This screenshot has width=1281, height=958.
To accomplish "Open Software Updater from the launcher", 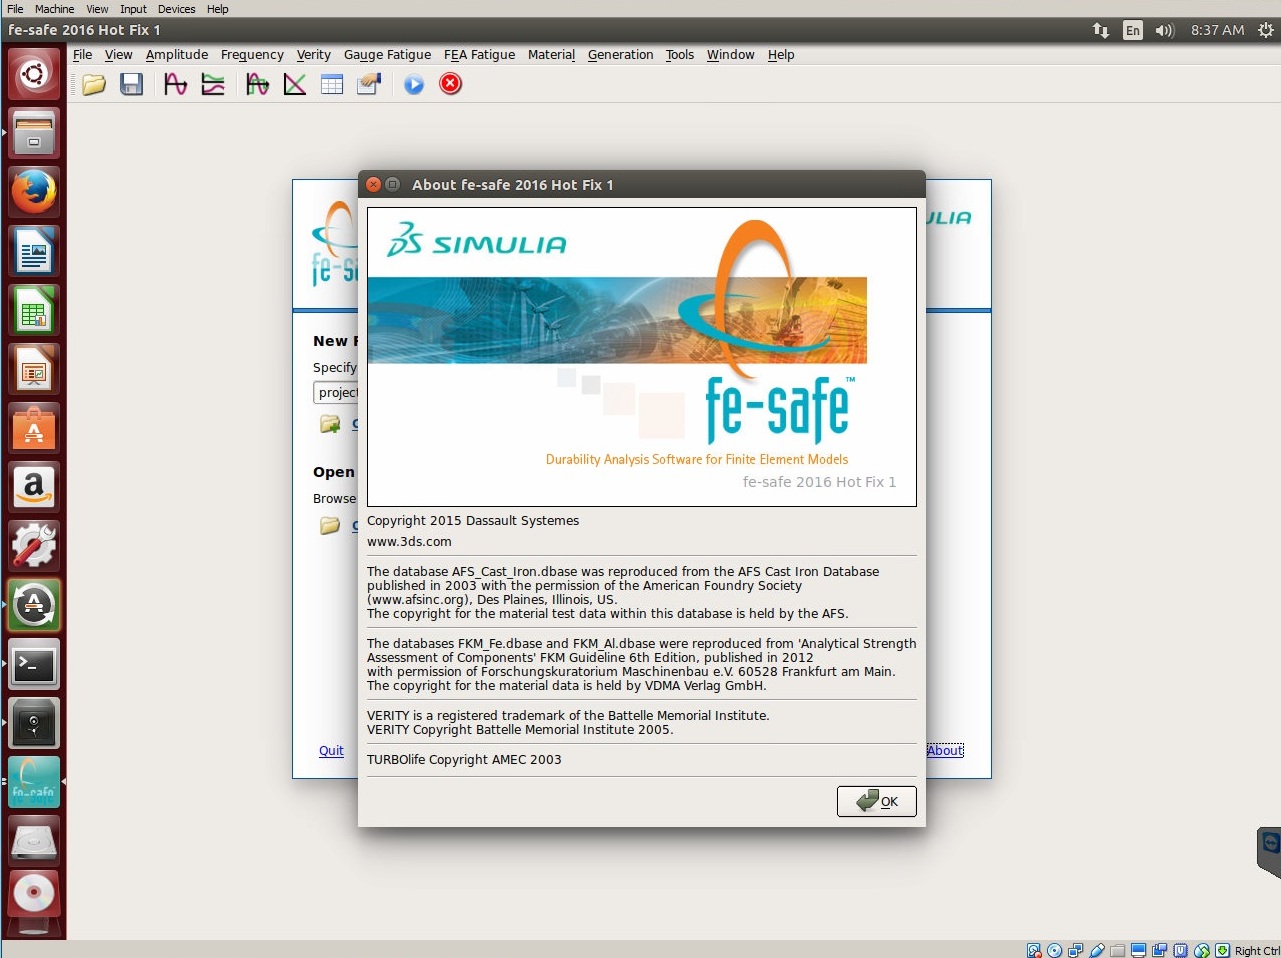I will 34,605.
